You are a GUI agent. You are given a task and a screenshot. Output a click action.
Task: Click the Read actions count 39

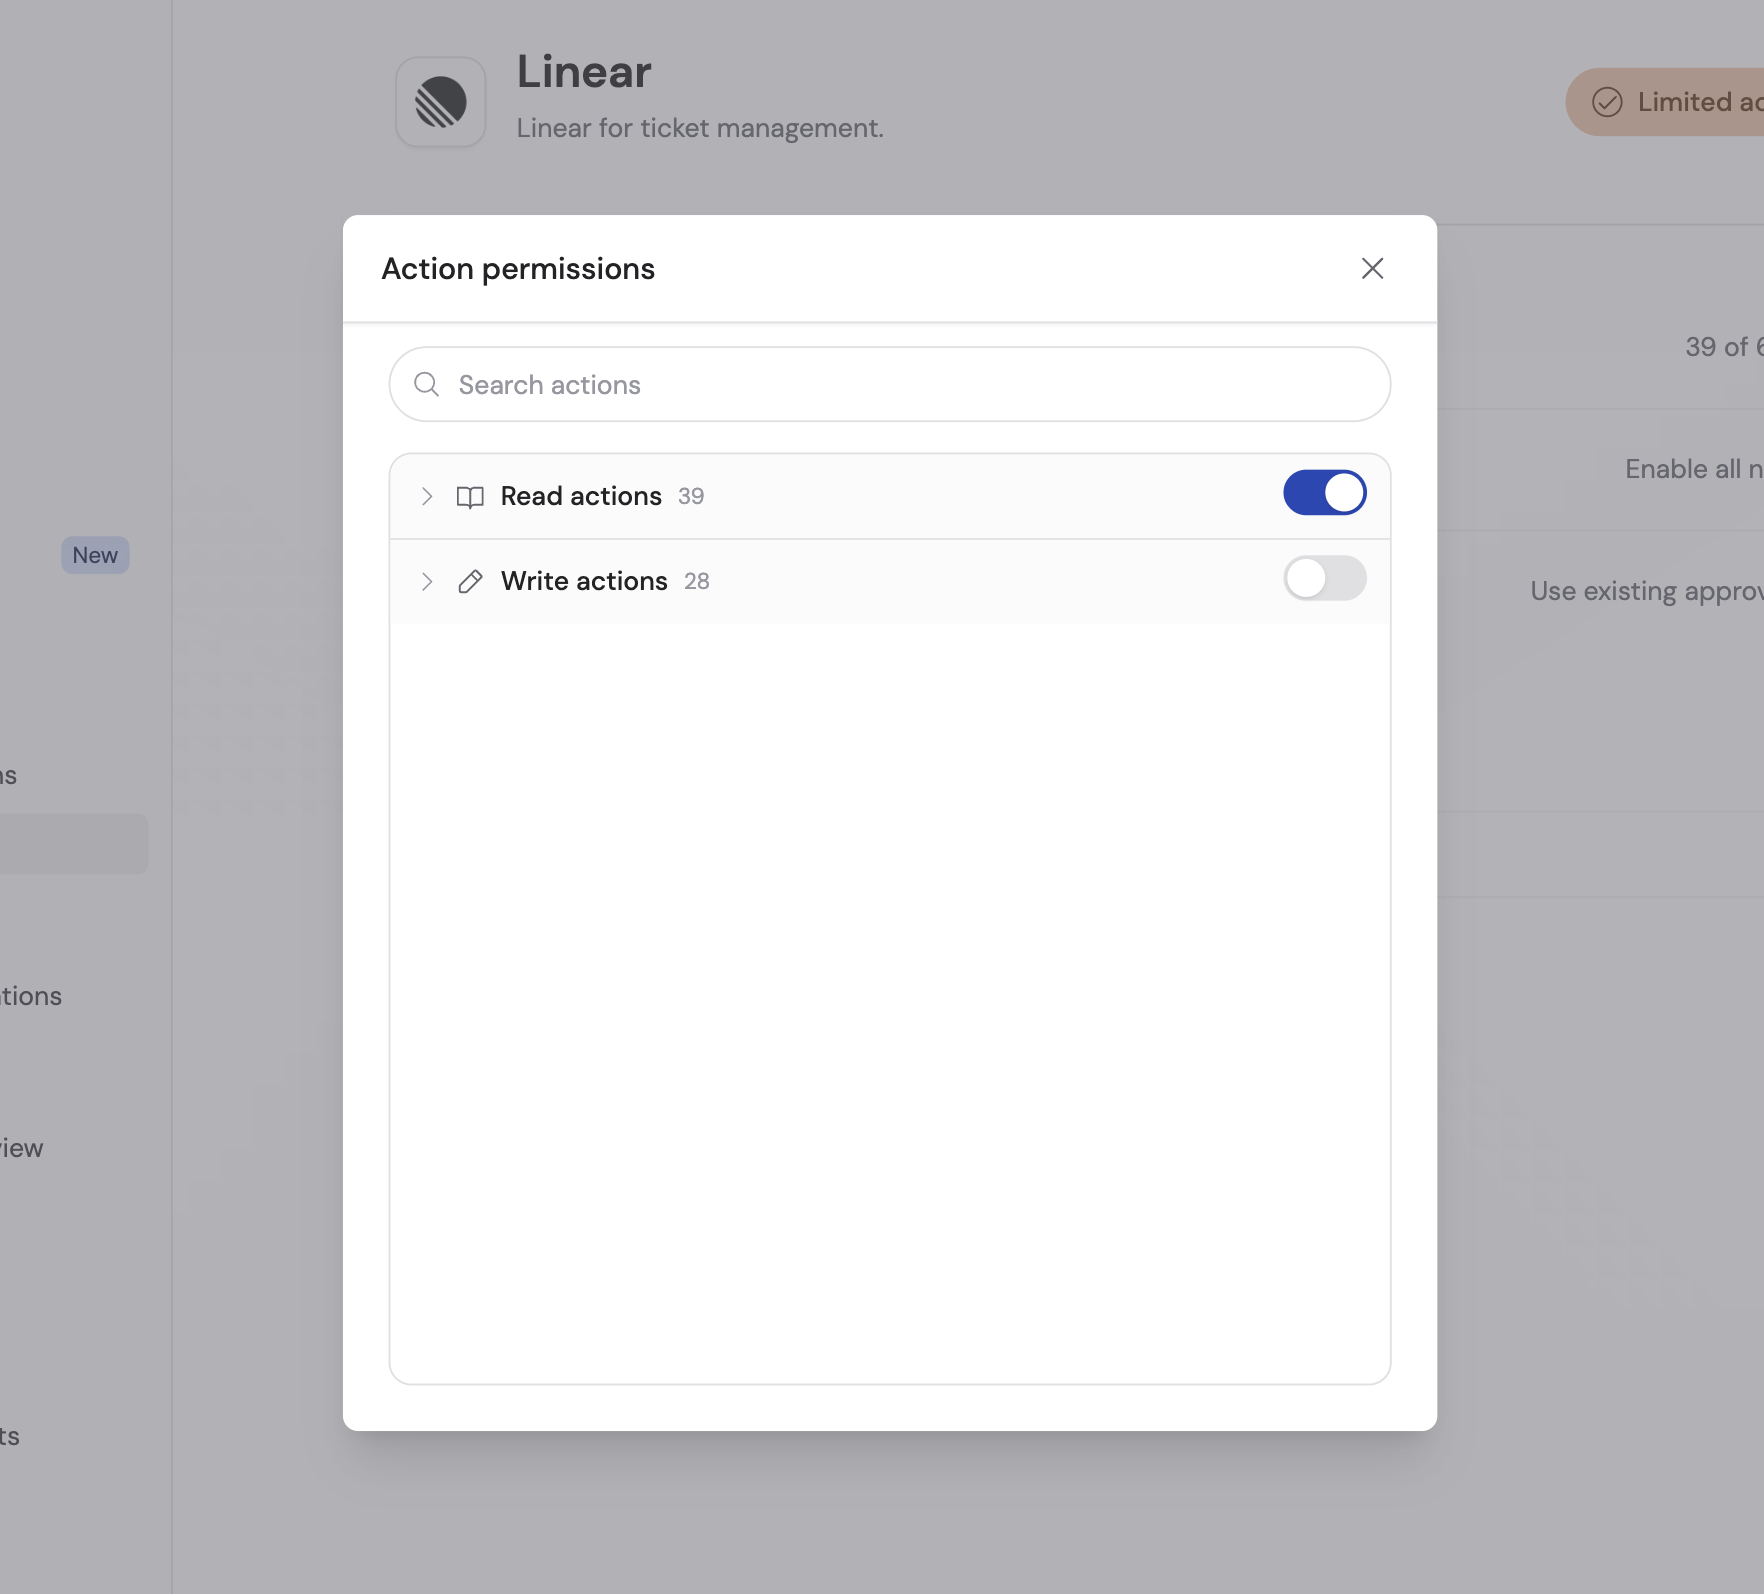click(x=691, y=496)
